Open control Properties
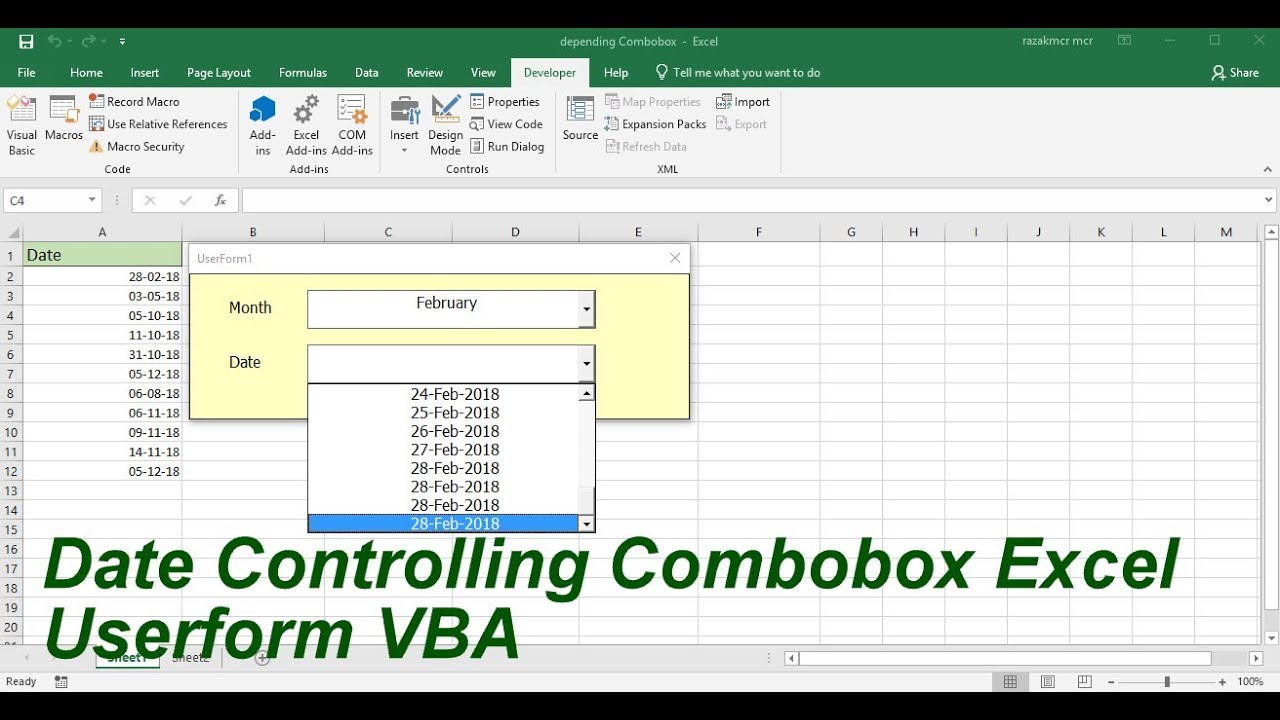 (x=505, y=102)
